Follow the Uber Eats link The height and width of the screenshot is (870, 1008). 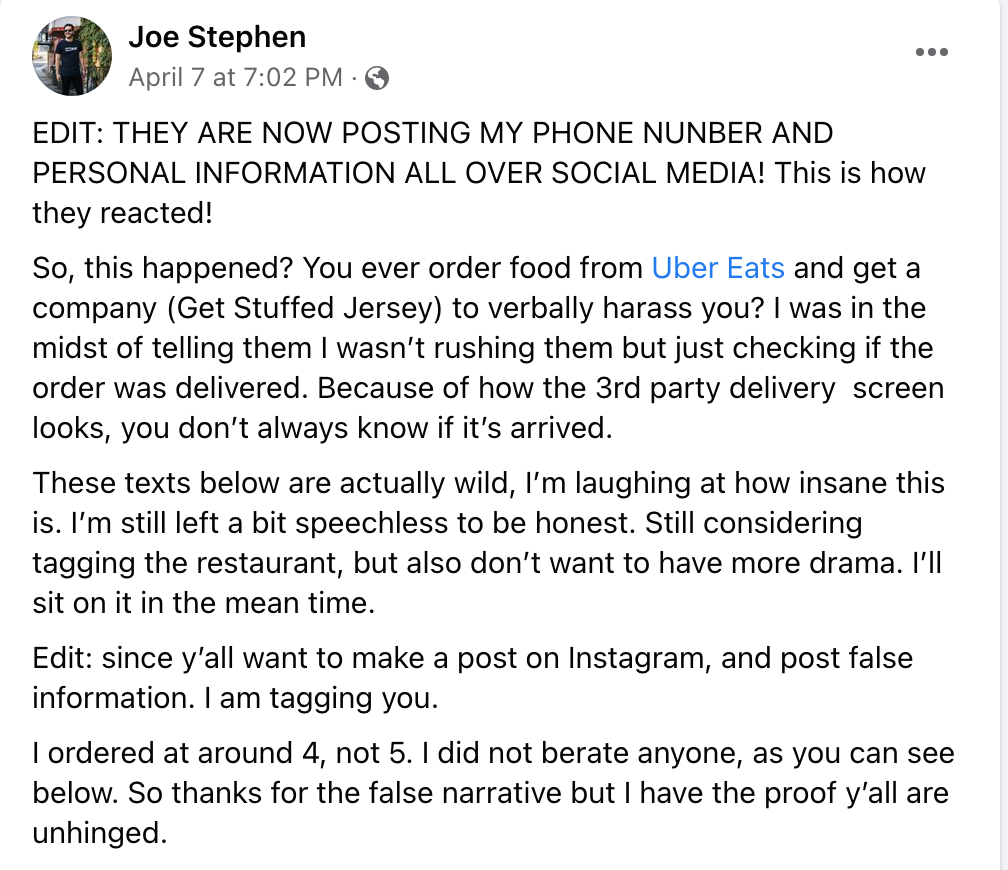tap(718, 268)
